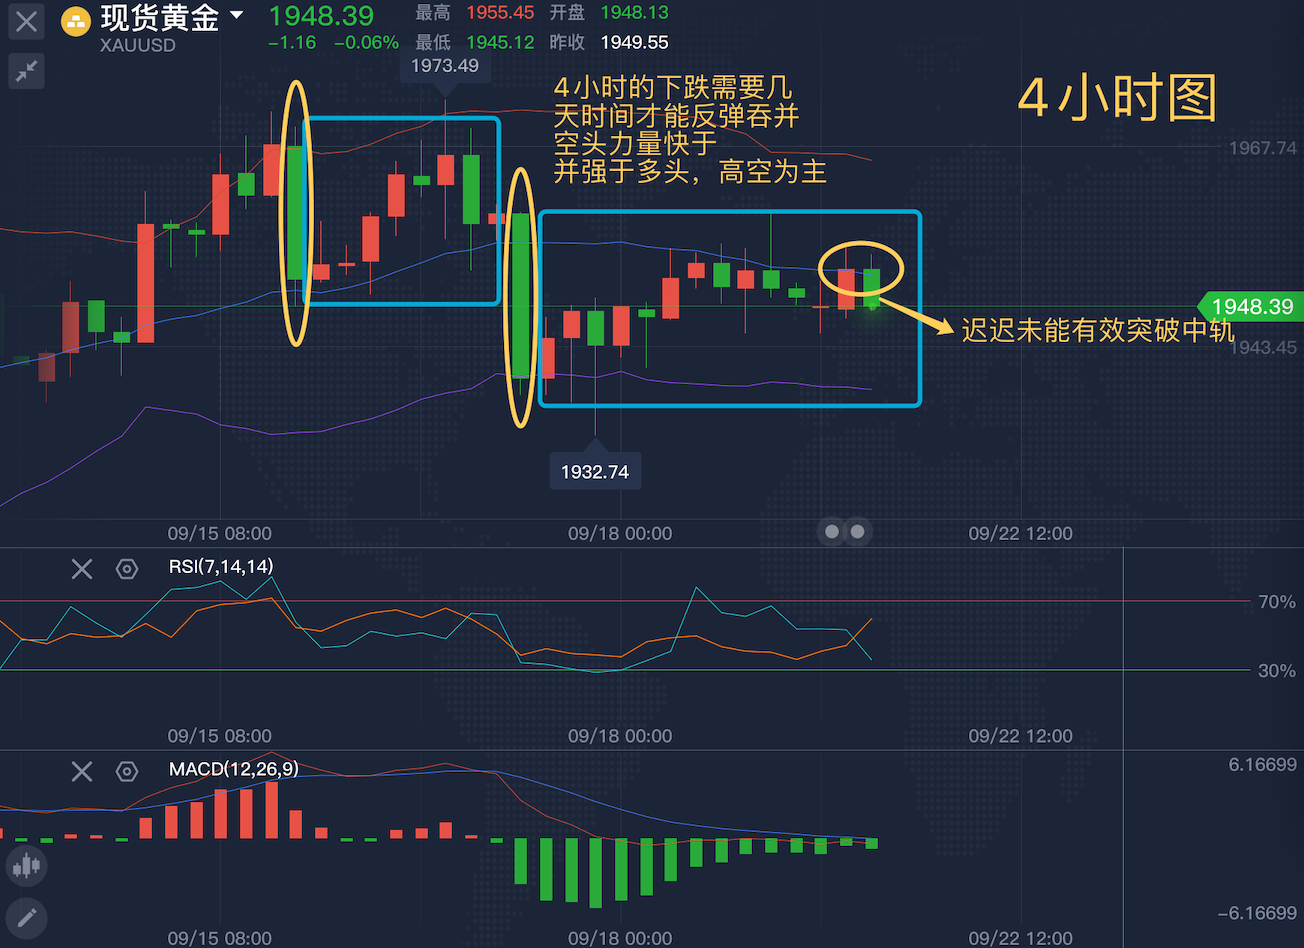Screen dimensions: 1304x948
Task: Click the 昨收 1949.55 value
Action: (x=635, y=43)
